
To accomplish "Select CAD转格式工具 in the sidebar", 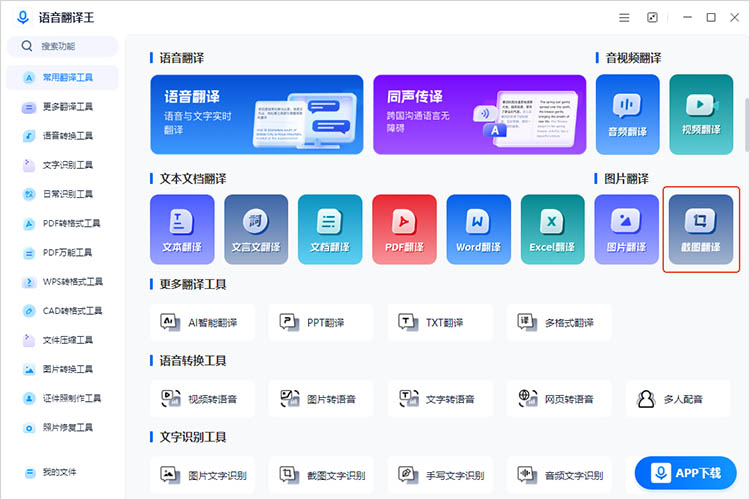I will click(62, 311).
